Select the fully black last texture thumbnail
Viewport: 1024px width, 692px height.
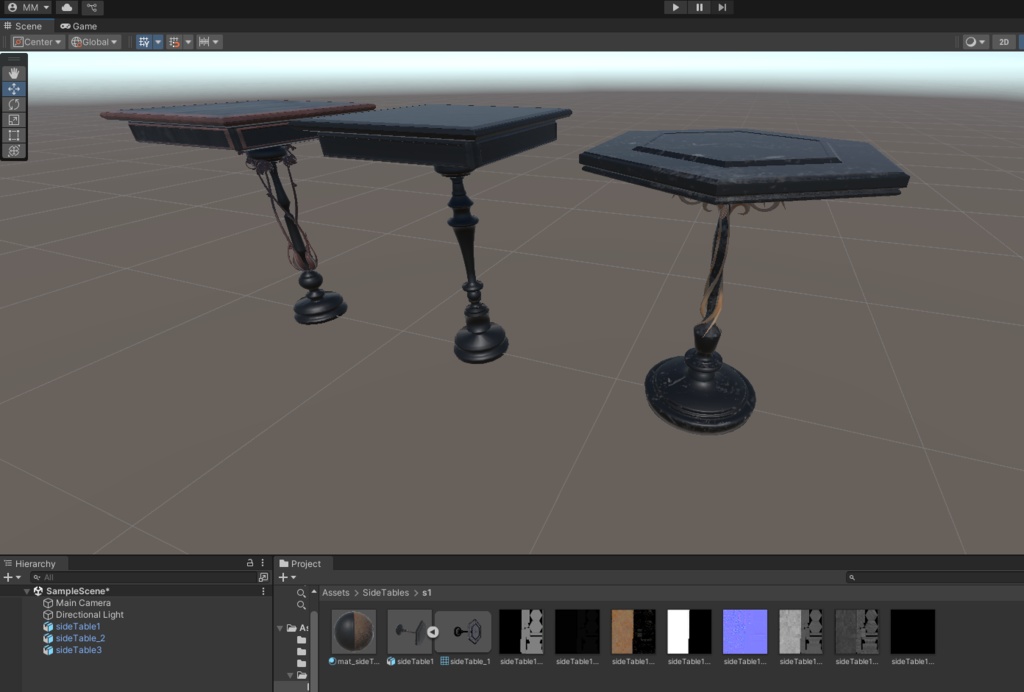[913, 631]
